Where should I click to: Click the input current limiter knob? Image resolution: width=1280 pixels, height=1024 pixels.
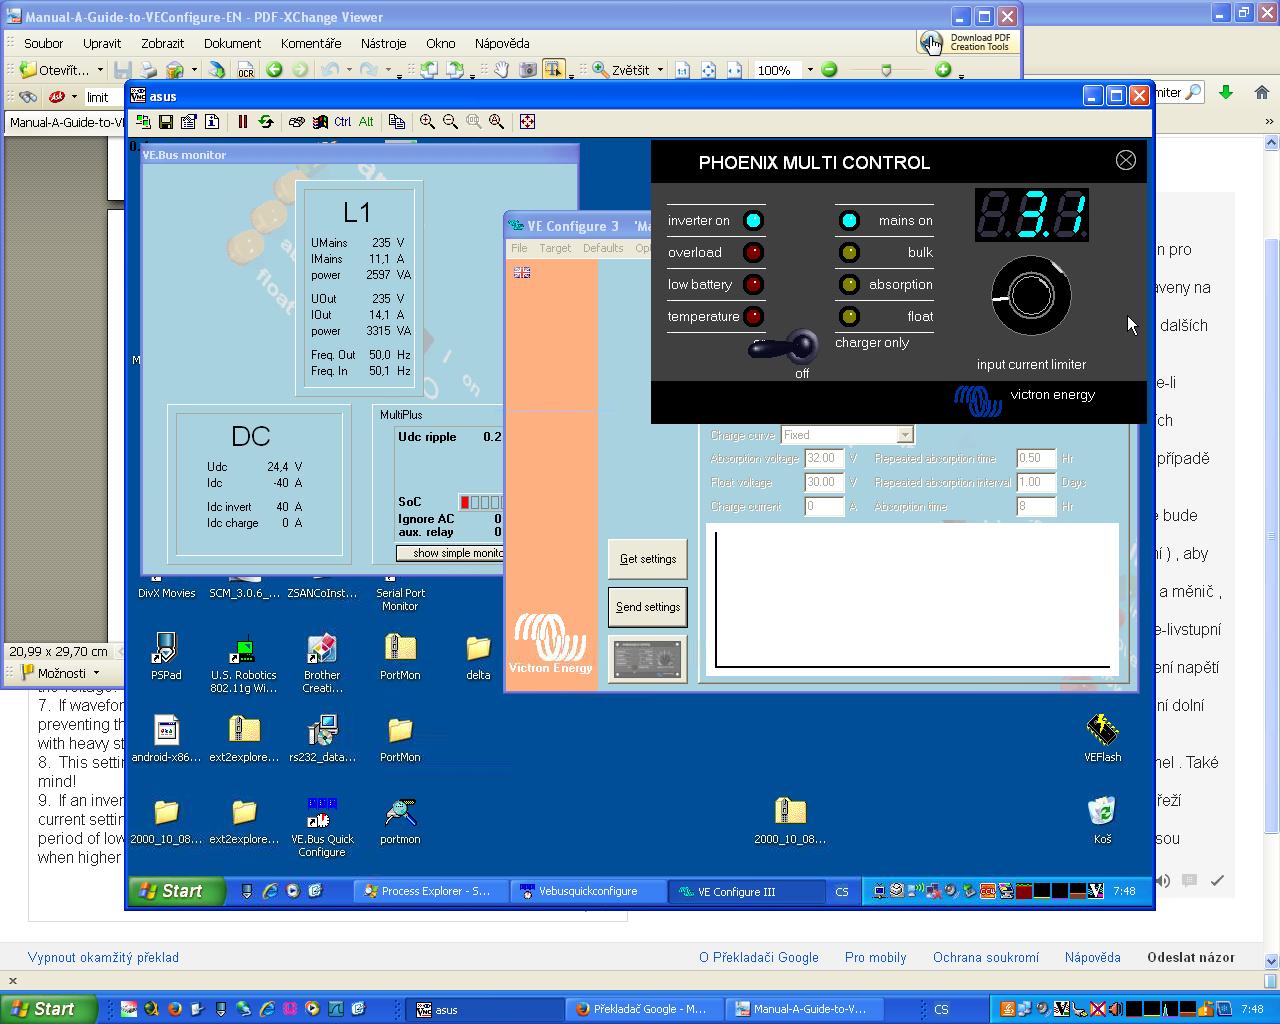[1031, 296]
